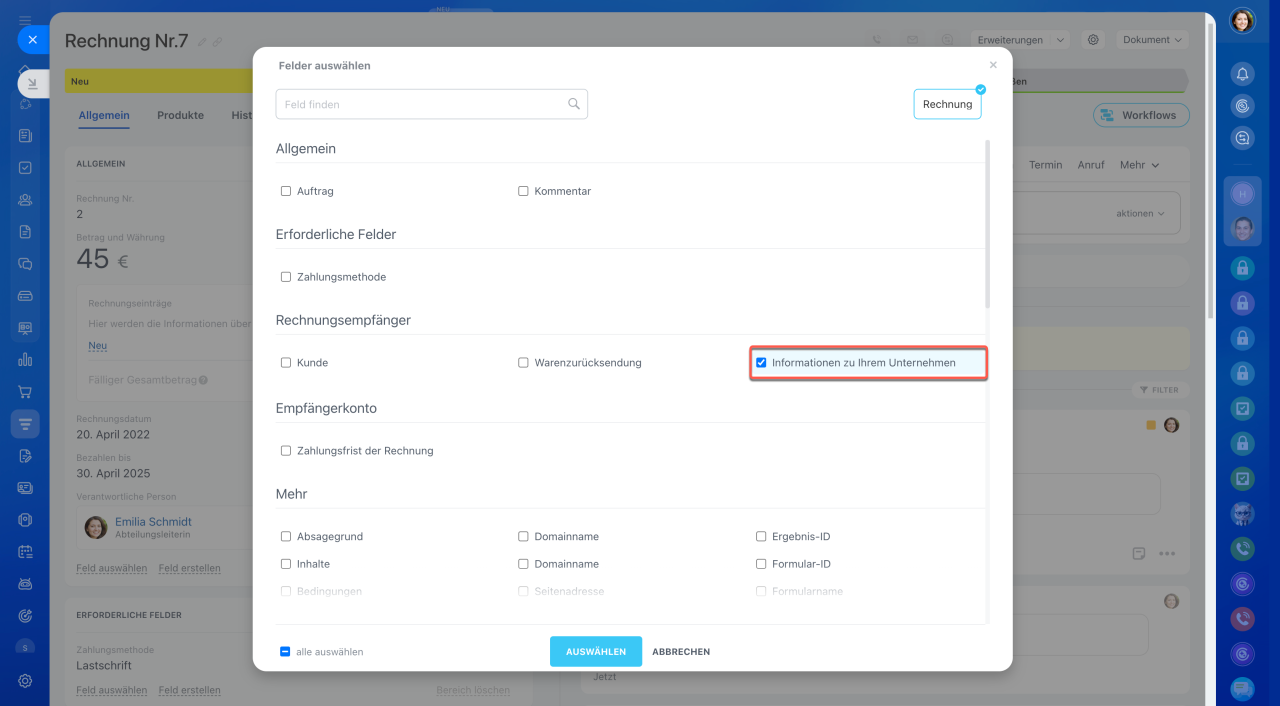Click the green phone icon in the right sidebar

tap(1242, 549)
